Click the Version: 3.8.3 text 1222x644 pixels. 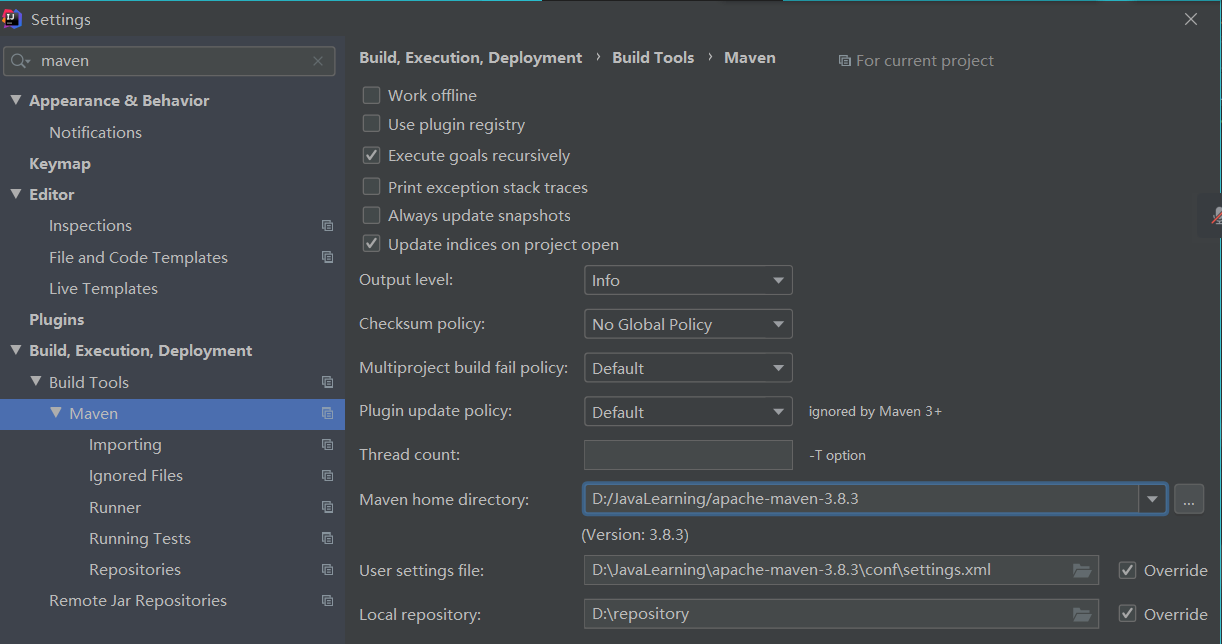[x=635, y=535]
